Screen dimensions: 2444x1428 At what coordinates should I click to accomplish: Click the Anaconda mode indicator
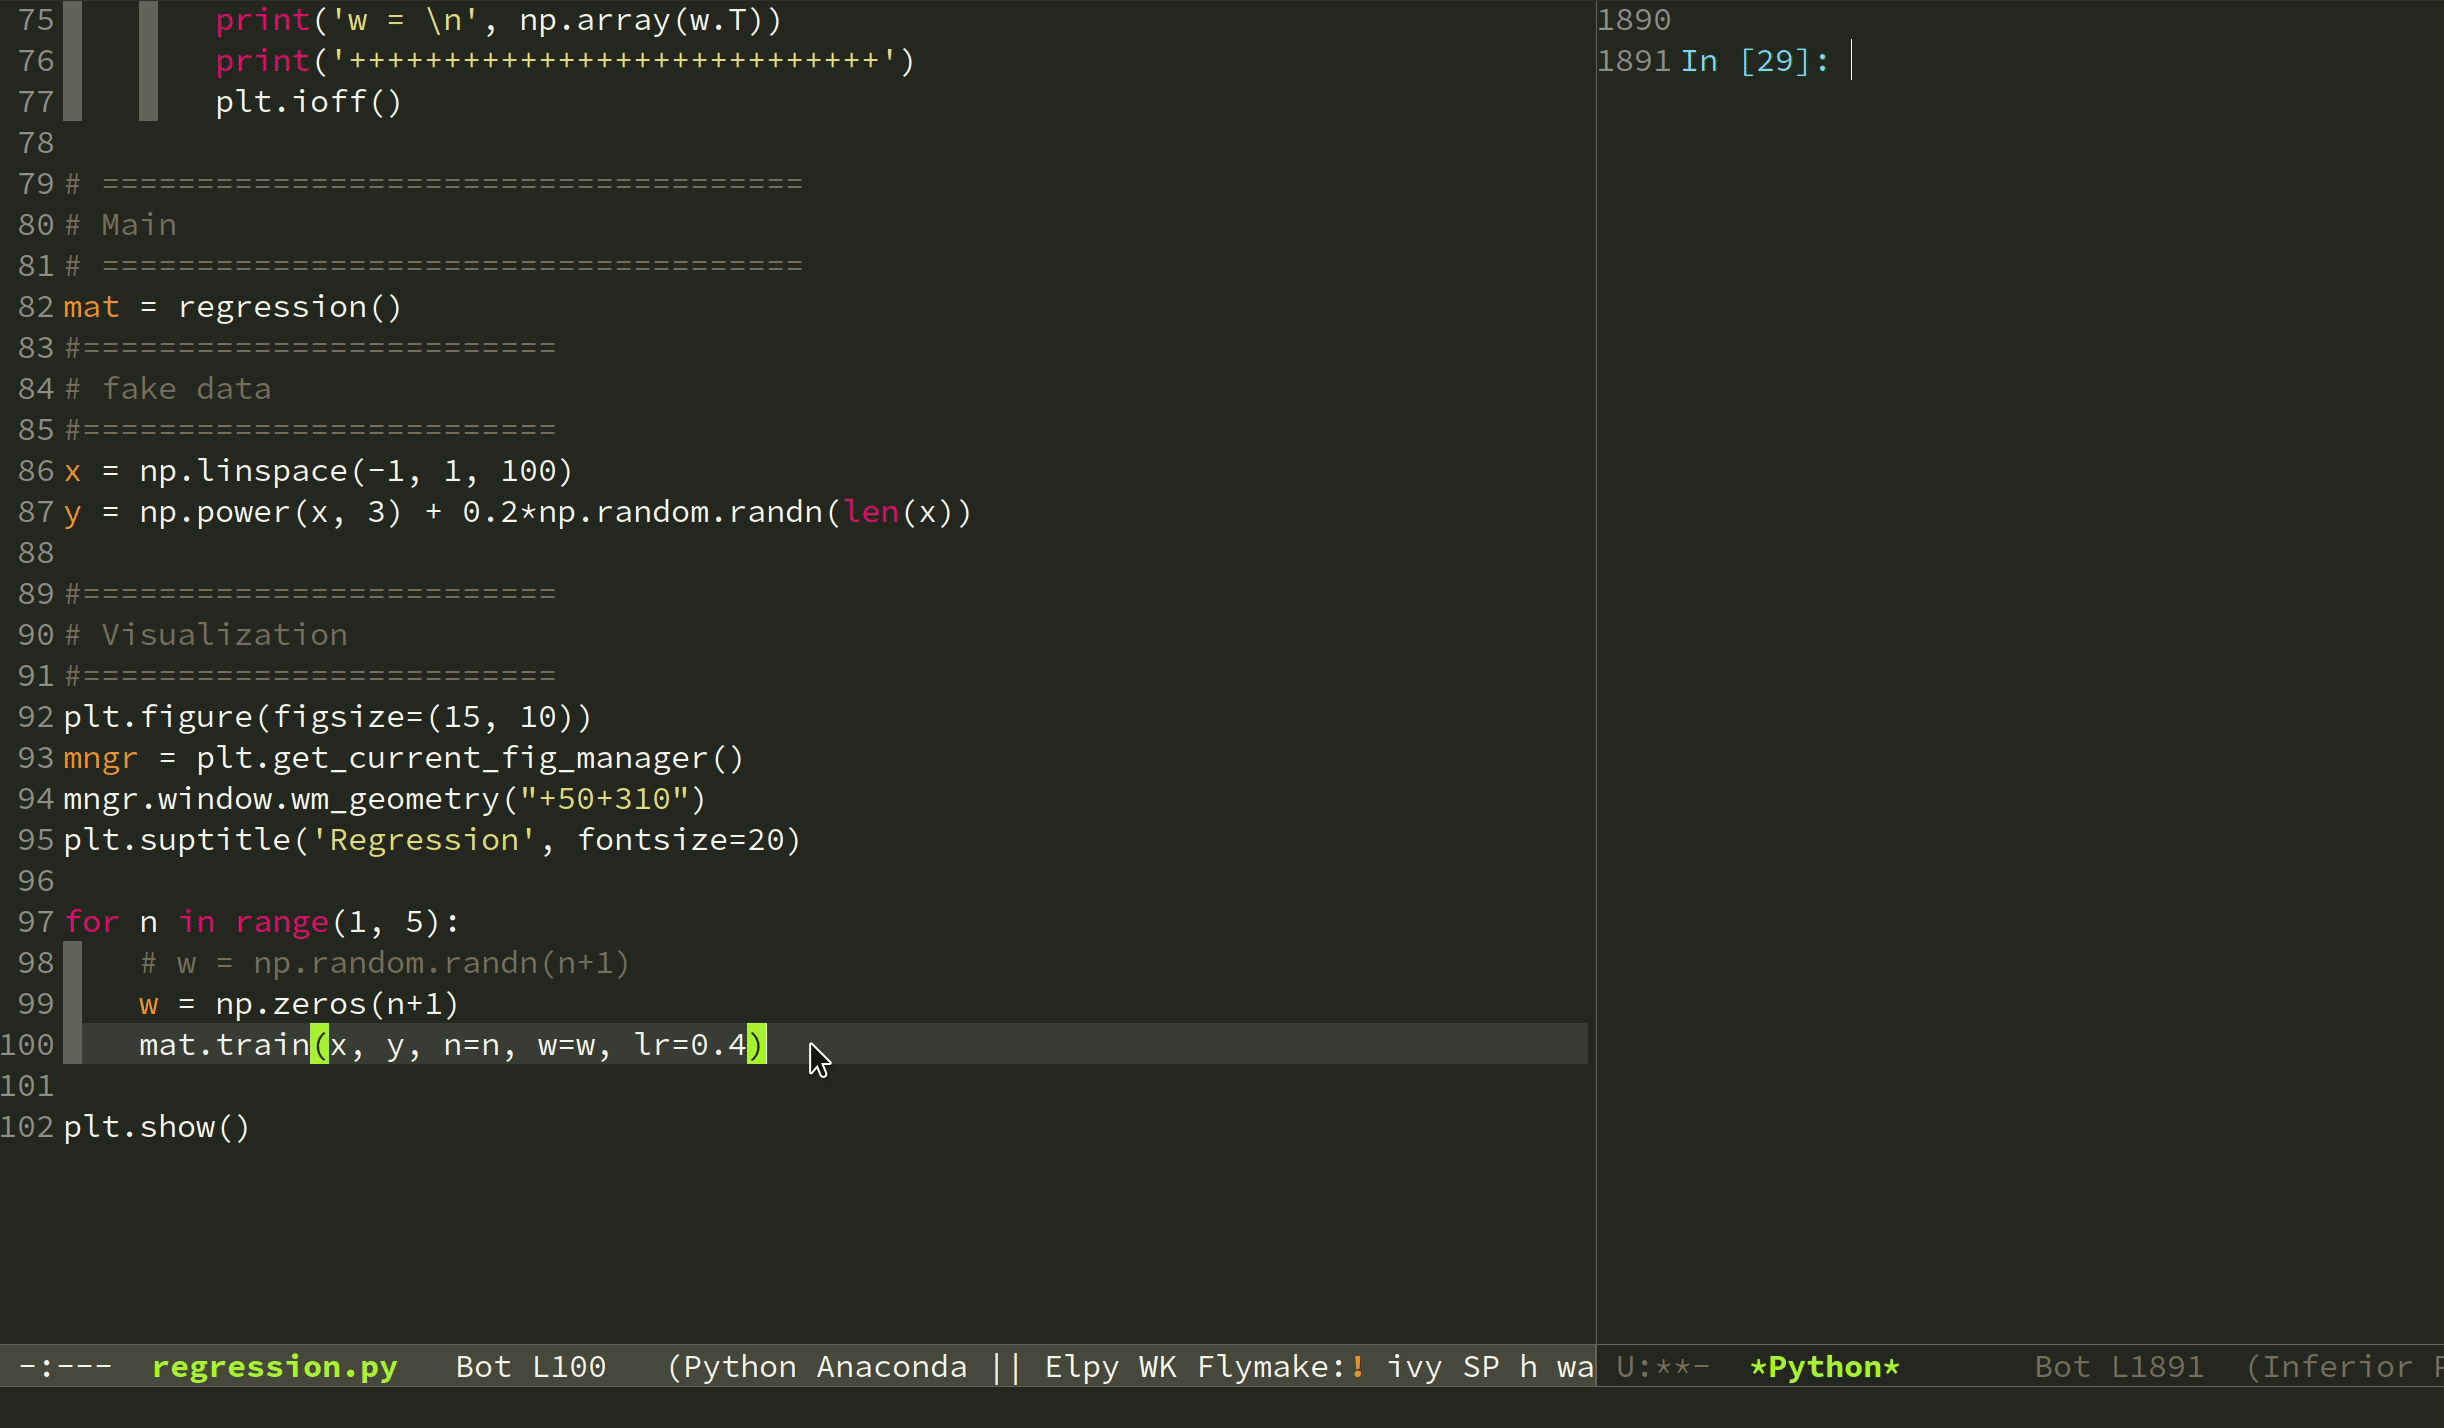(x=891, y=1367)
